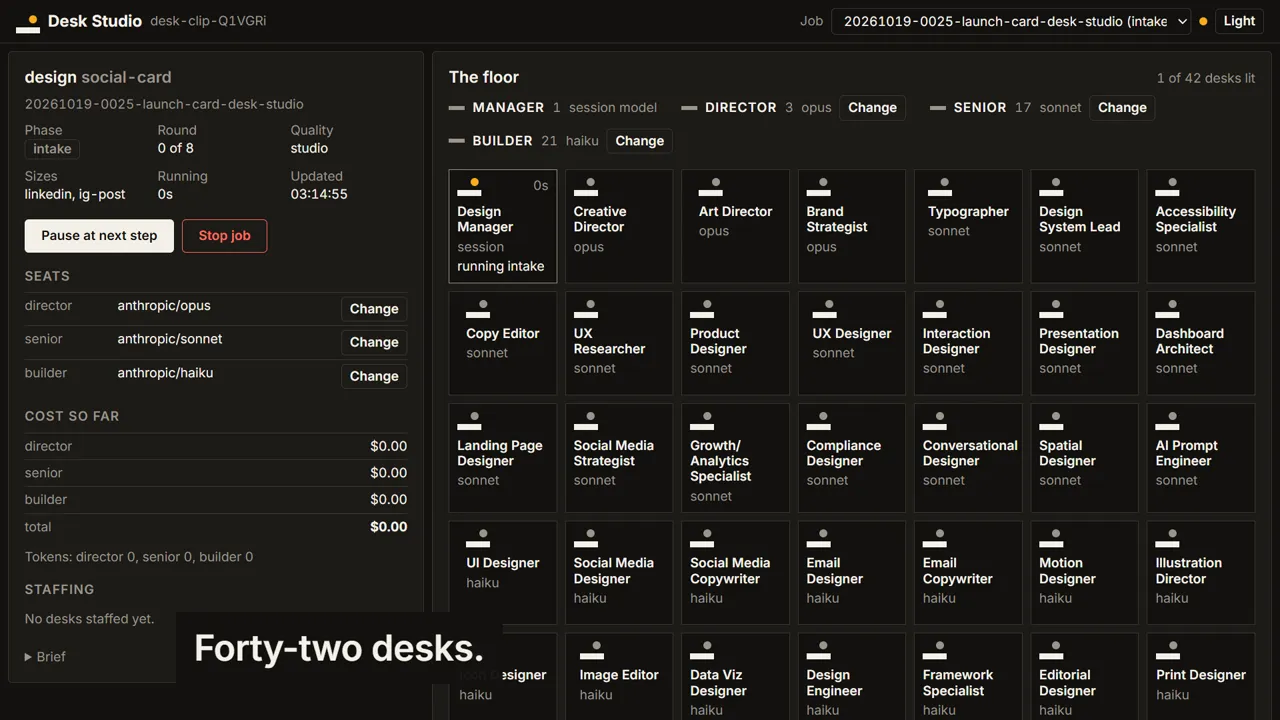The image size is (1280, 720).
Task: Select the Landing Page Designer desk icon
Action: click(469, 421)
